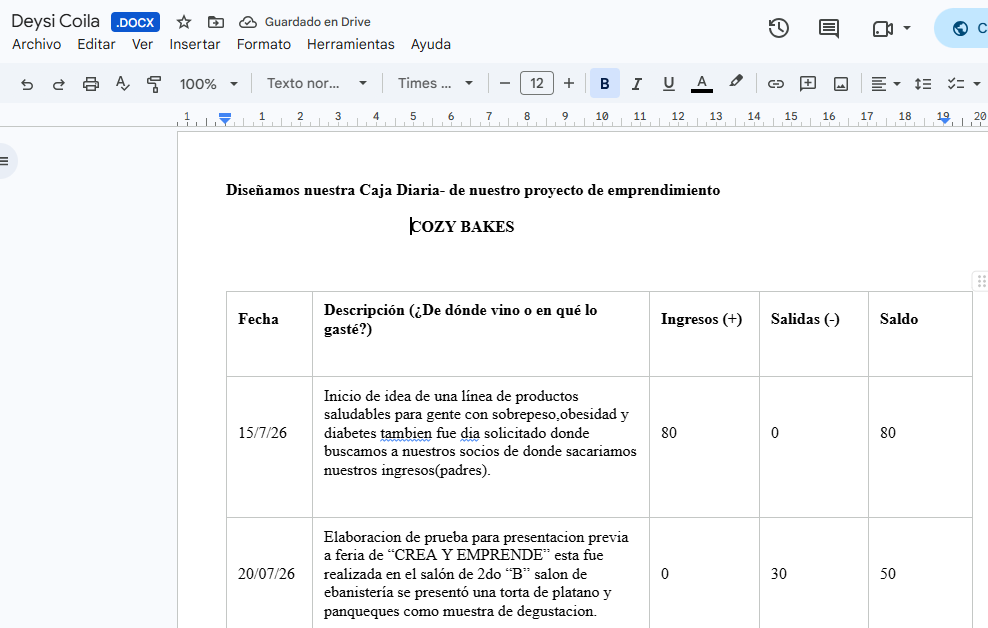Change the text color
Screen dimensions: 988x628
tap(701, 83)
